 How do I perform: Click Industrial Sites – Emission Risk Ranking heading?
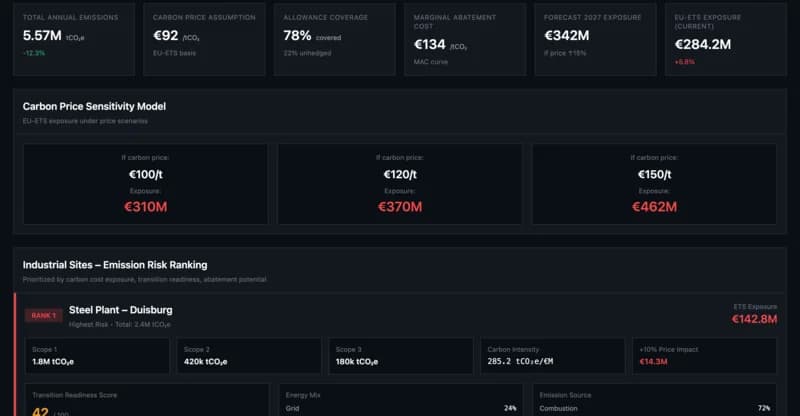point(115,265)
